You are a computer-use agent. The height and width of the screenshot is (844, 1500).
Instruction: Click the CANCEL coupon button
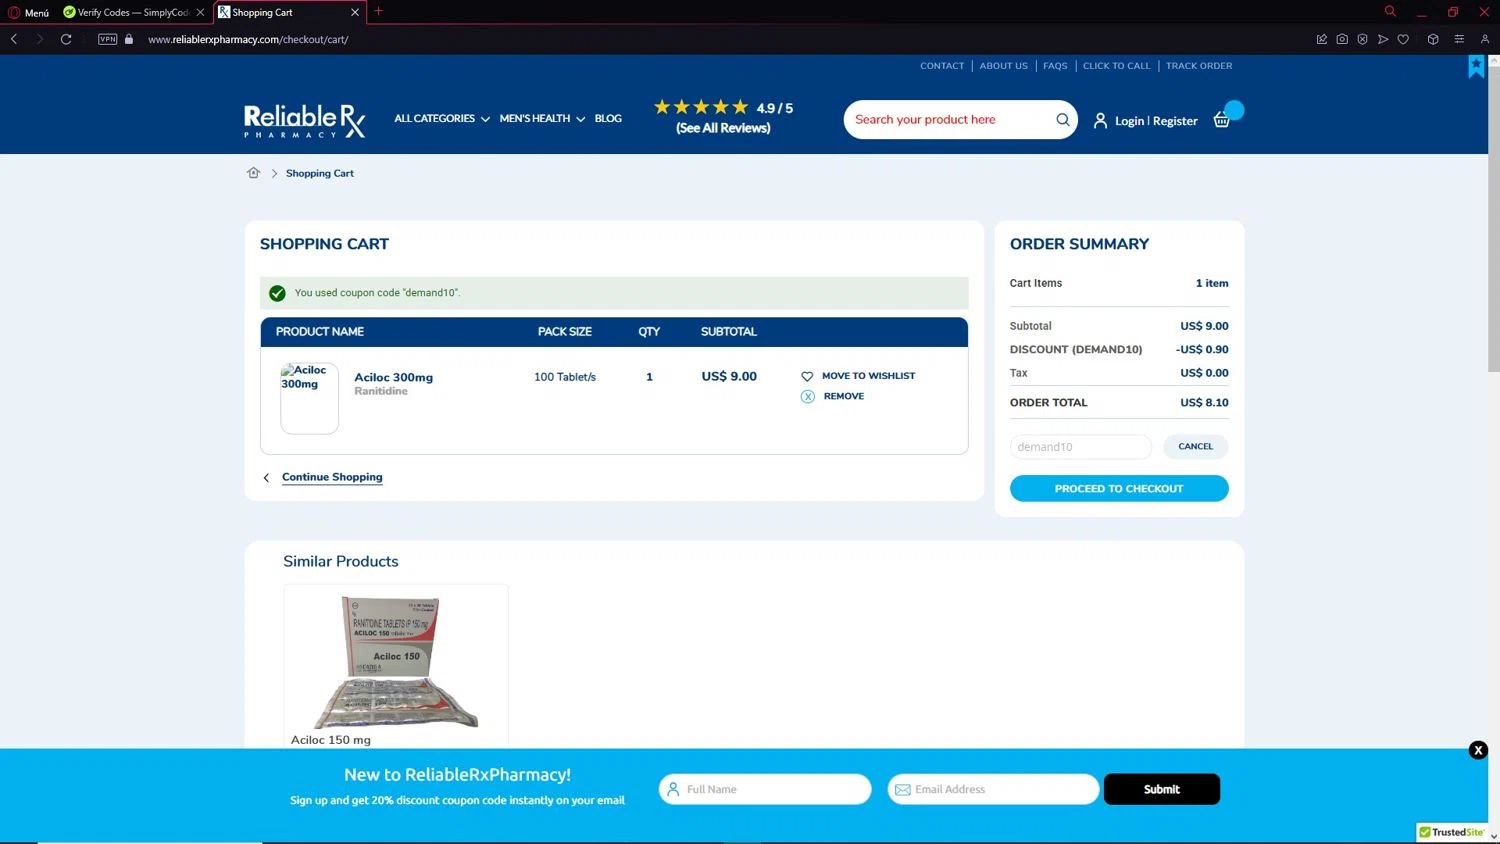pos(1196,447)
